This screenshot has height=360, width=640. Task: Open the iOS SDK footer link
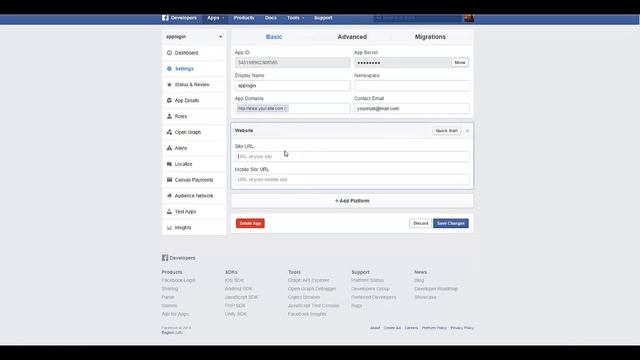(x=234, y=280)
